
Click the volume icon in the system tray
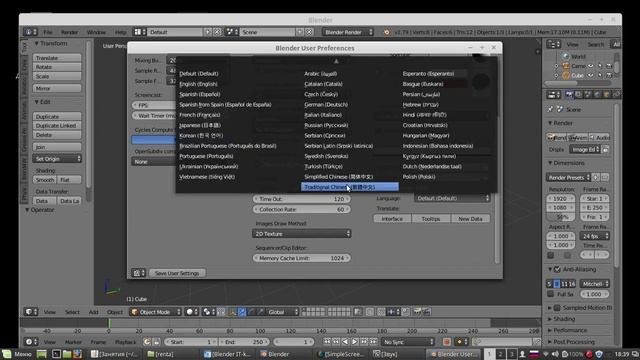pyautogui.click(x=556, y=354)
